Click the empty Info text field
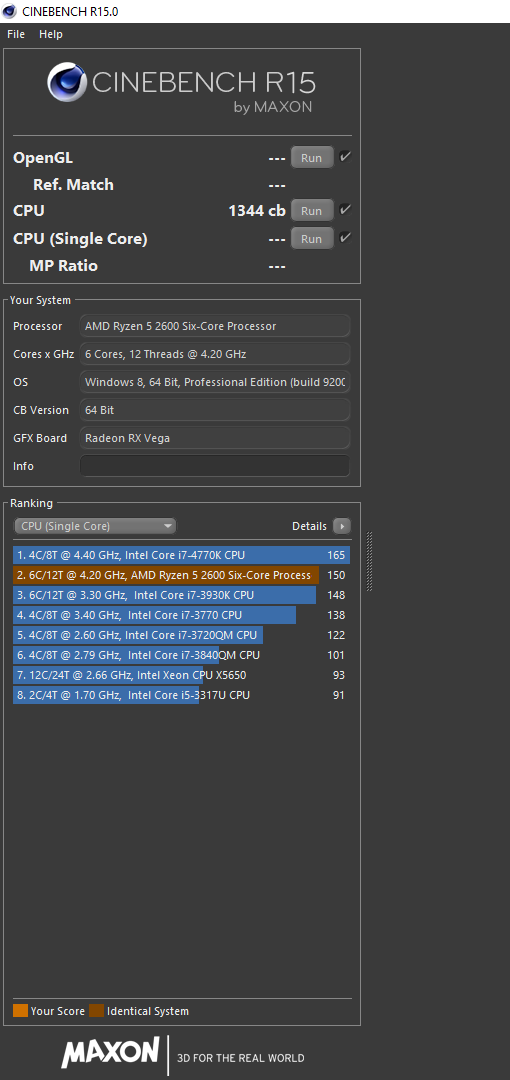This screenshot has height=1080, width=510. pos(215,466)
